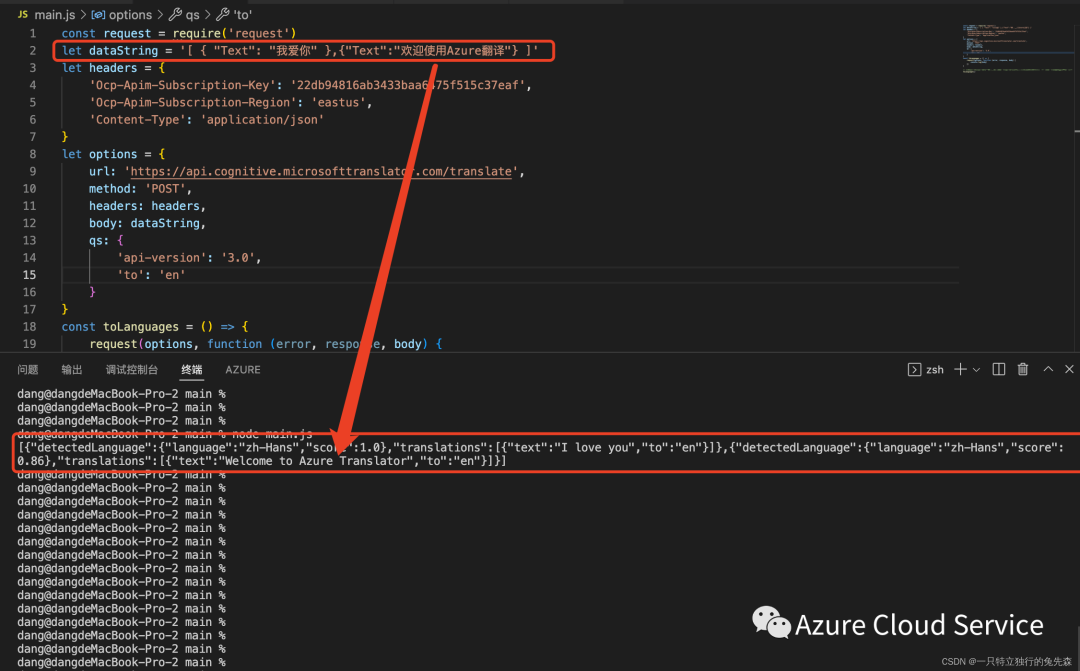This screenshot has height=671, width=1080.
Task: Split the terminal with the split icon
Action: tap(999, 369)
